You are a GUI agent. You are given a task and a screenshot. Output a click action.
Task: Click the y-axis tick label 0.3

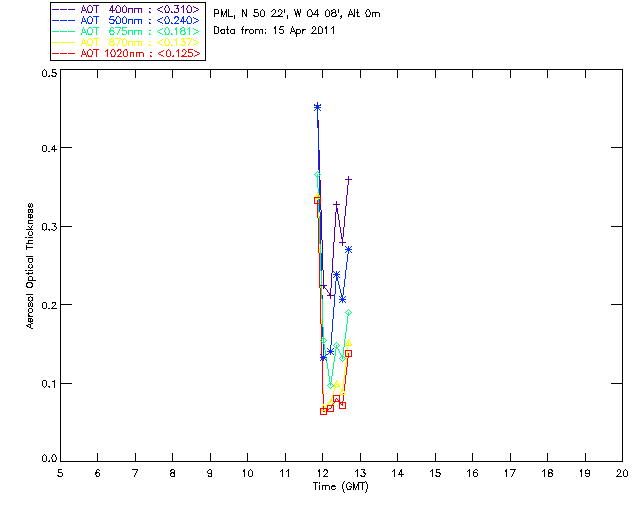click(49, 227)
